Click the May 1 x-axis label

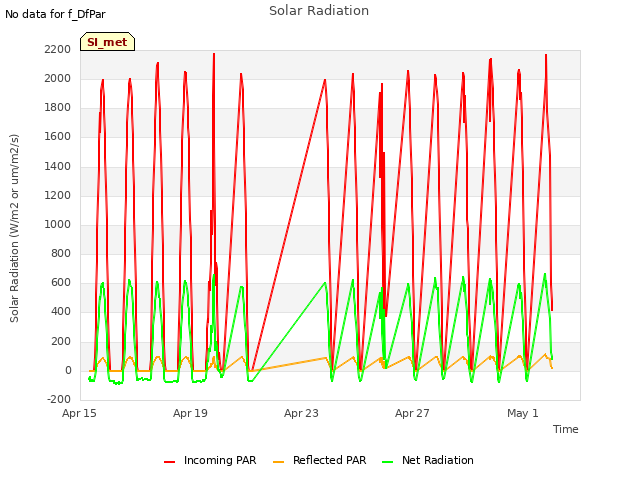523,413
